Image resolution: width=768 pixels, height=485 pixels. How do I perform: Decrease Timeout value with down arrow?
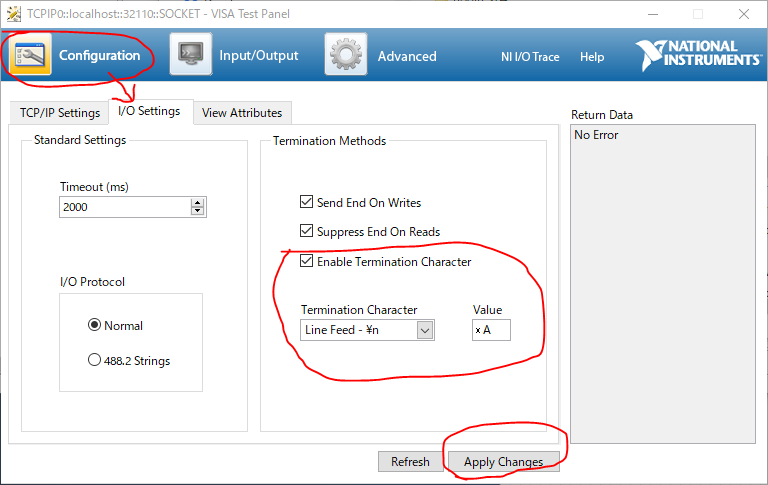(x=197, y=211)
